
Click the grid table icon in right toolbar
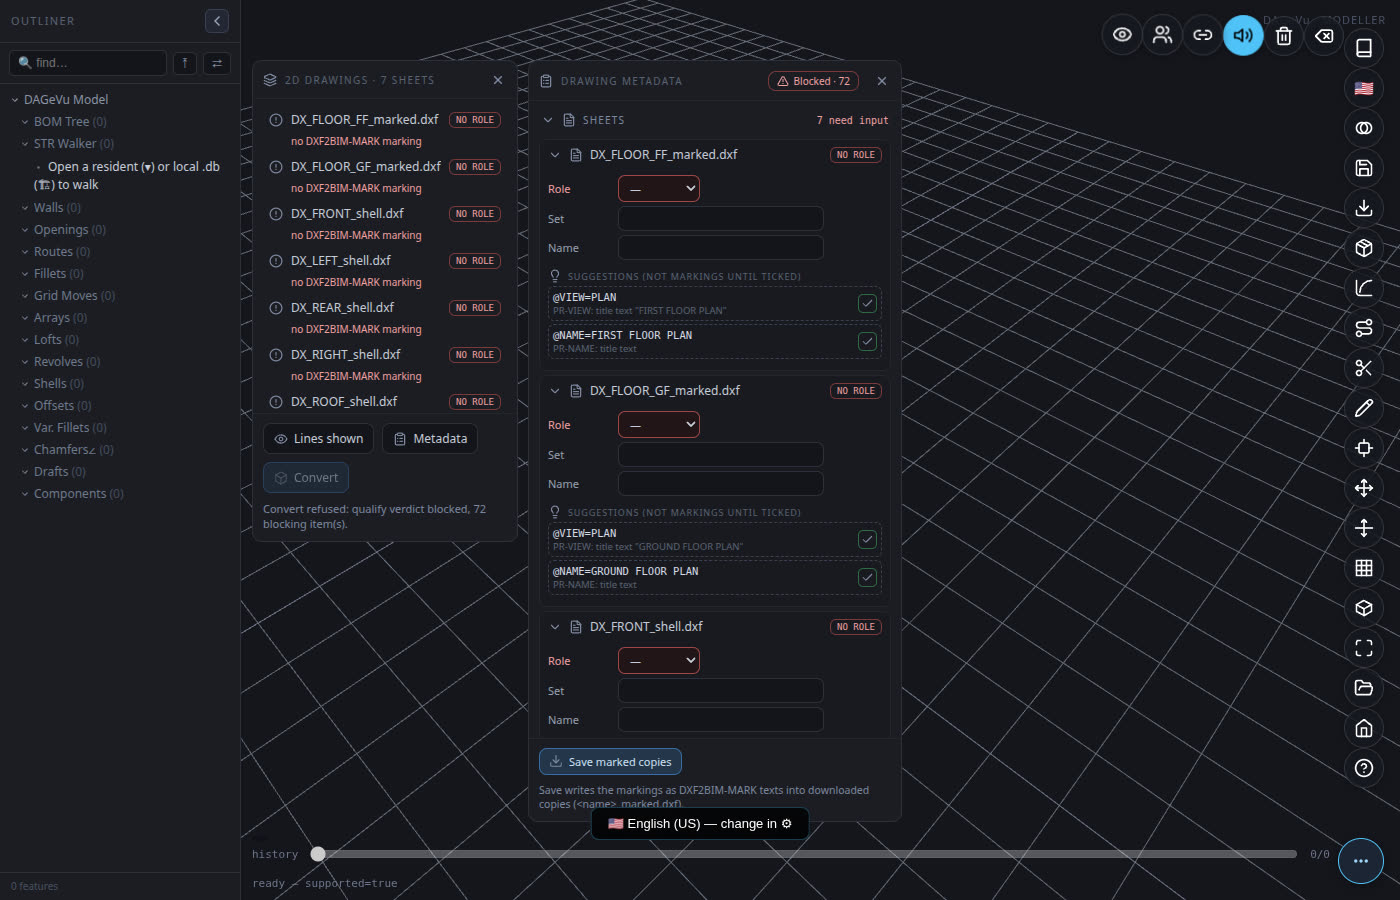click(1364, 568)
